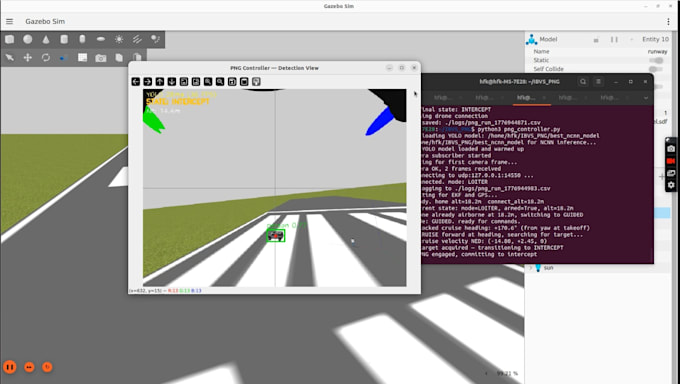
Task: Insert a box shape in Gazebo
Action: (10, 39)
